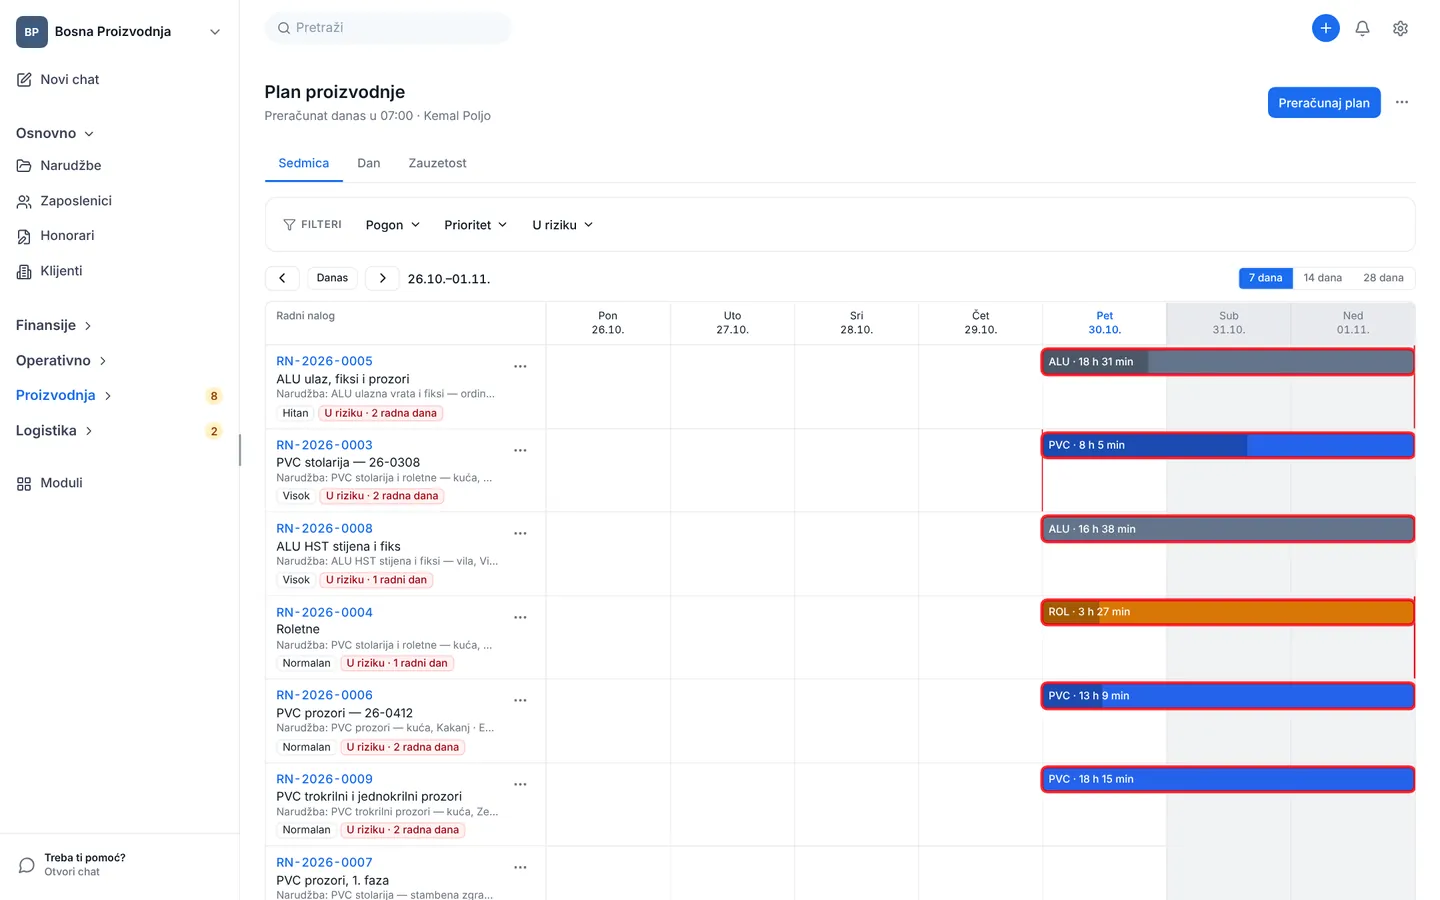Click the ROL 3 h 27 min bar
Screen dimensions: 1440x900
pyautogui.click(x=1228, y=612)
